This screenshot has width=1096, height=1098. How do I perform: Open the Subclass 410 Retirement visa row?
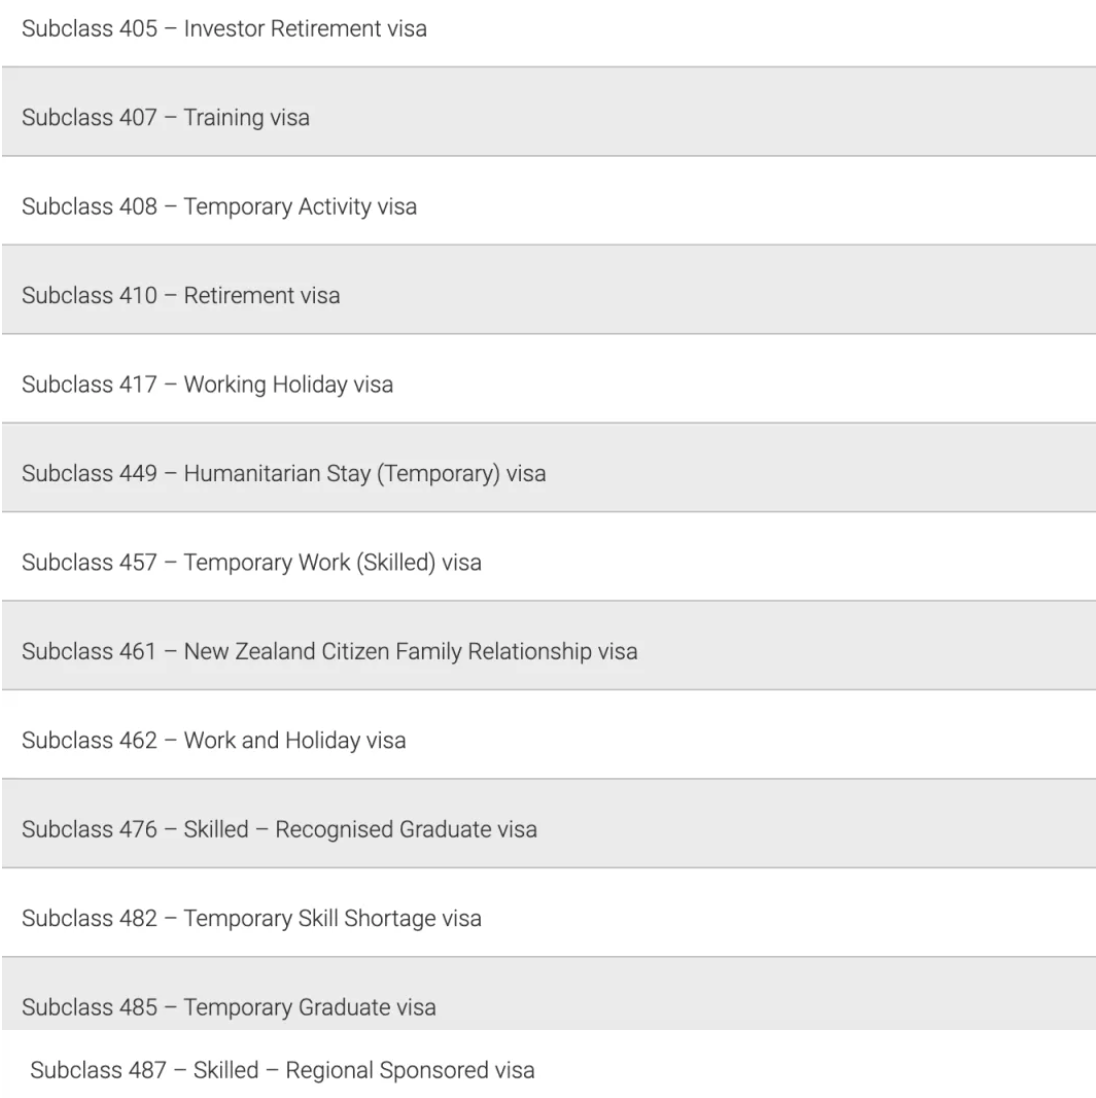pos(181,296)
